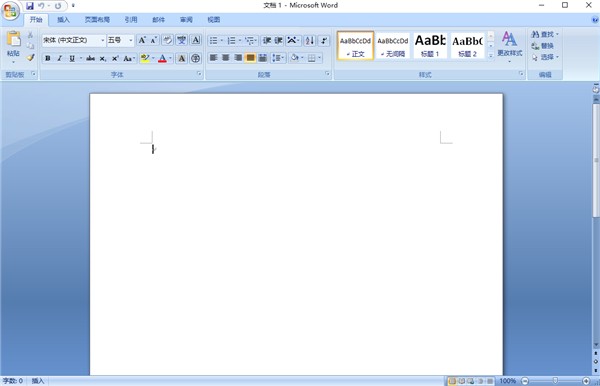Click the 100% zoom level indicator
The image size is (600, 386).
pyautogui.click(x=507, y=381)
